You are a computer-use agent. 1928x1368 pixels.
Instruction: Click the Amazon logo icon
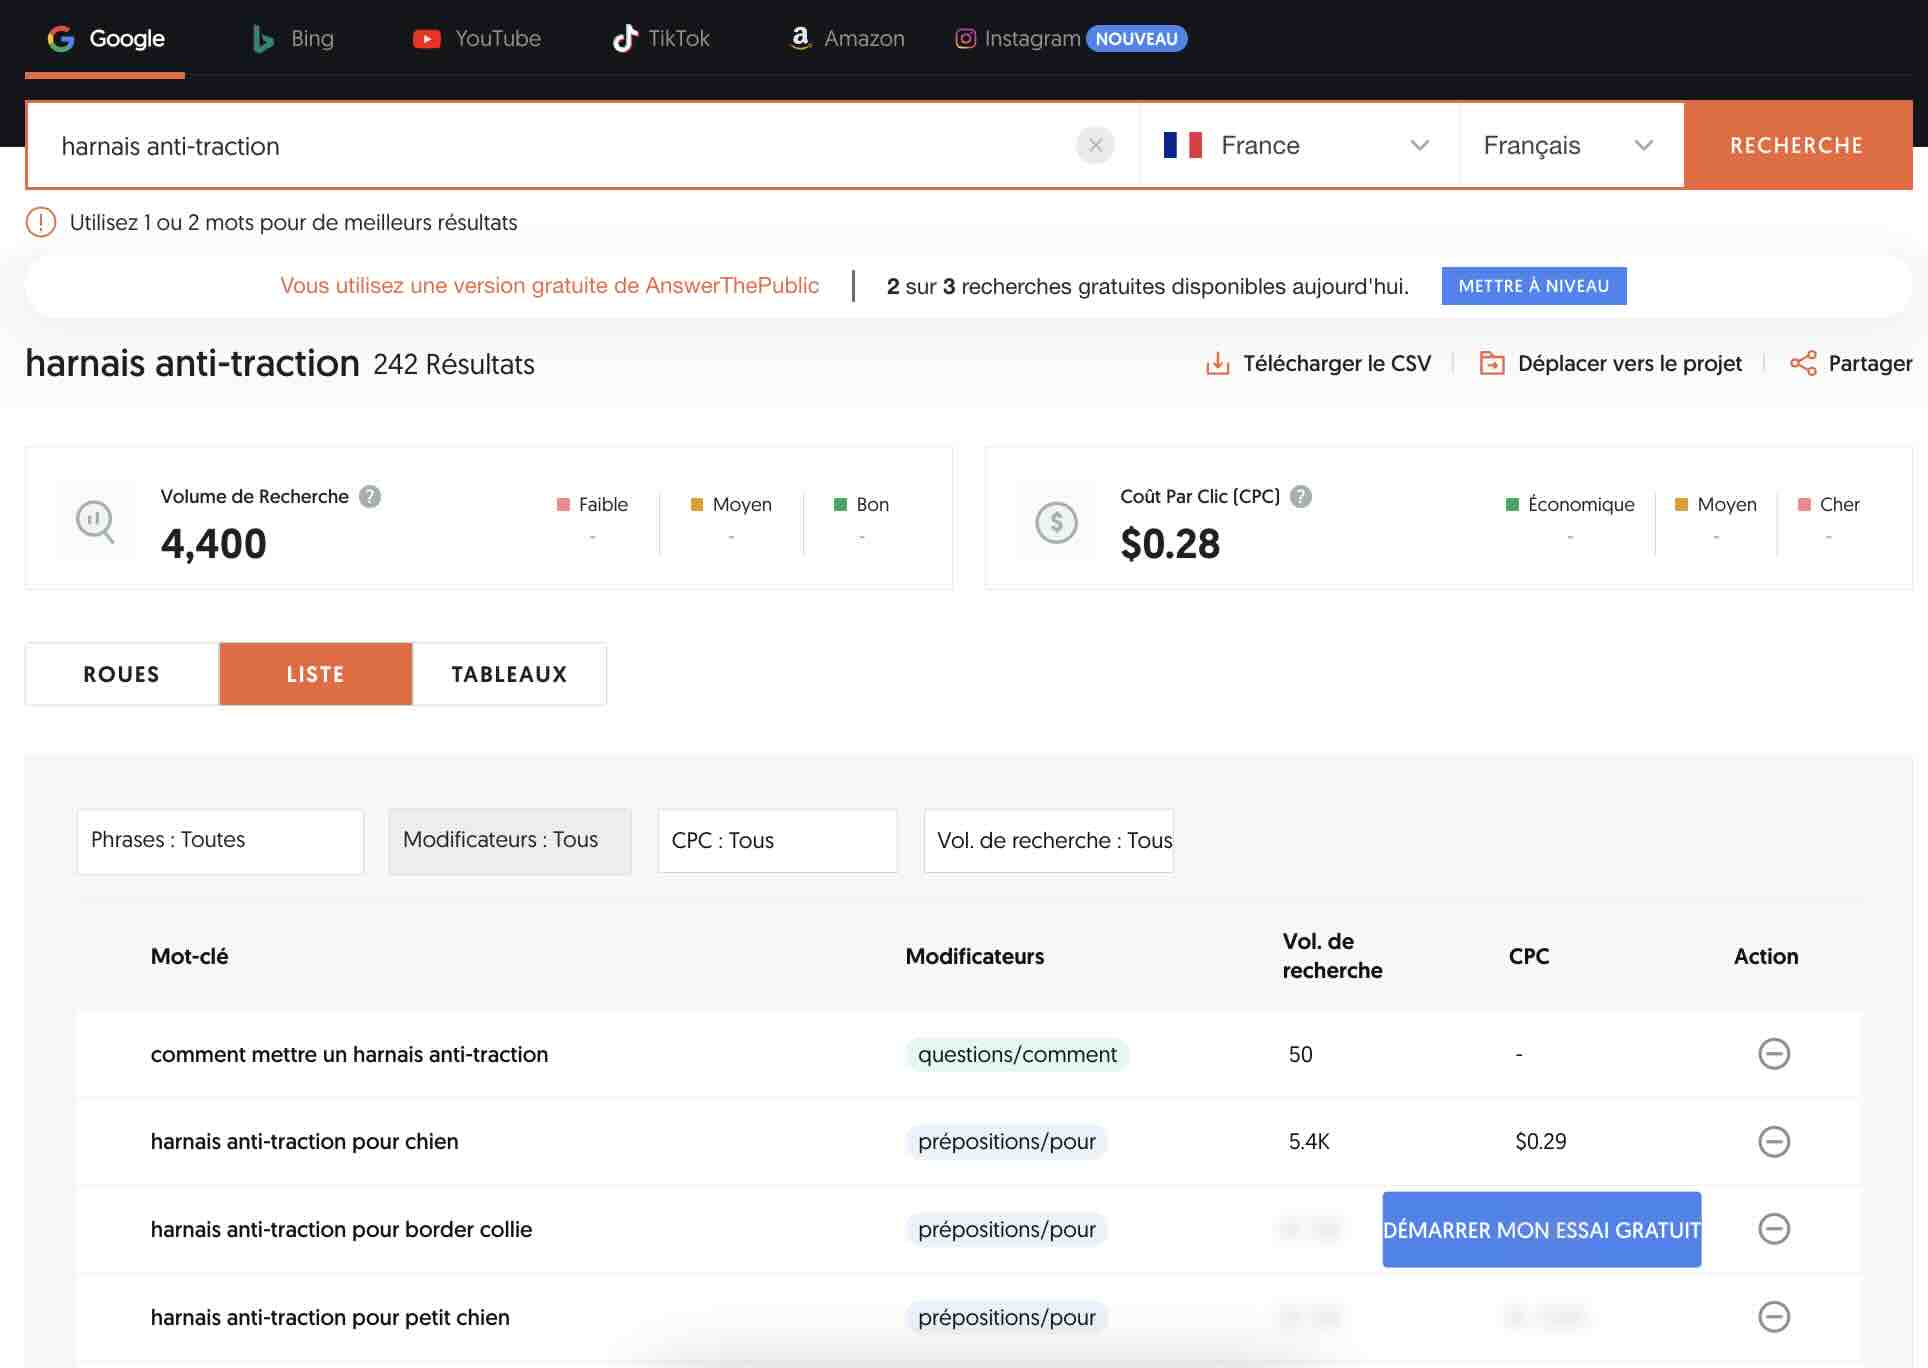click(x=800, y=39)
